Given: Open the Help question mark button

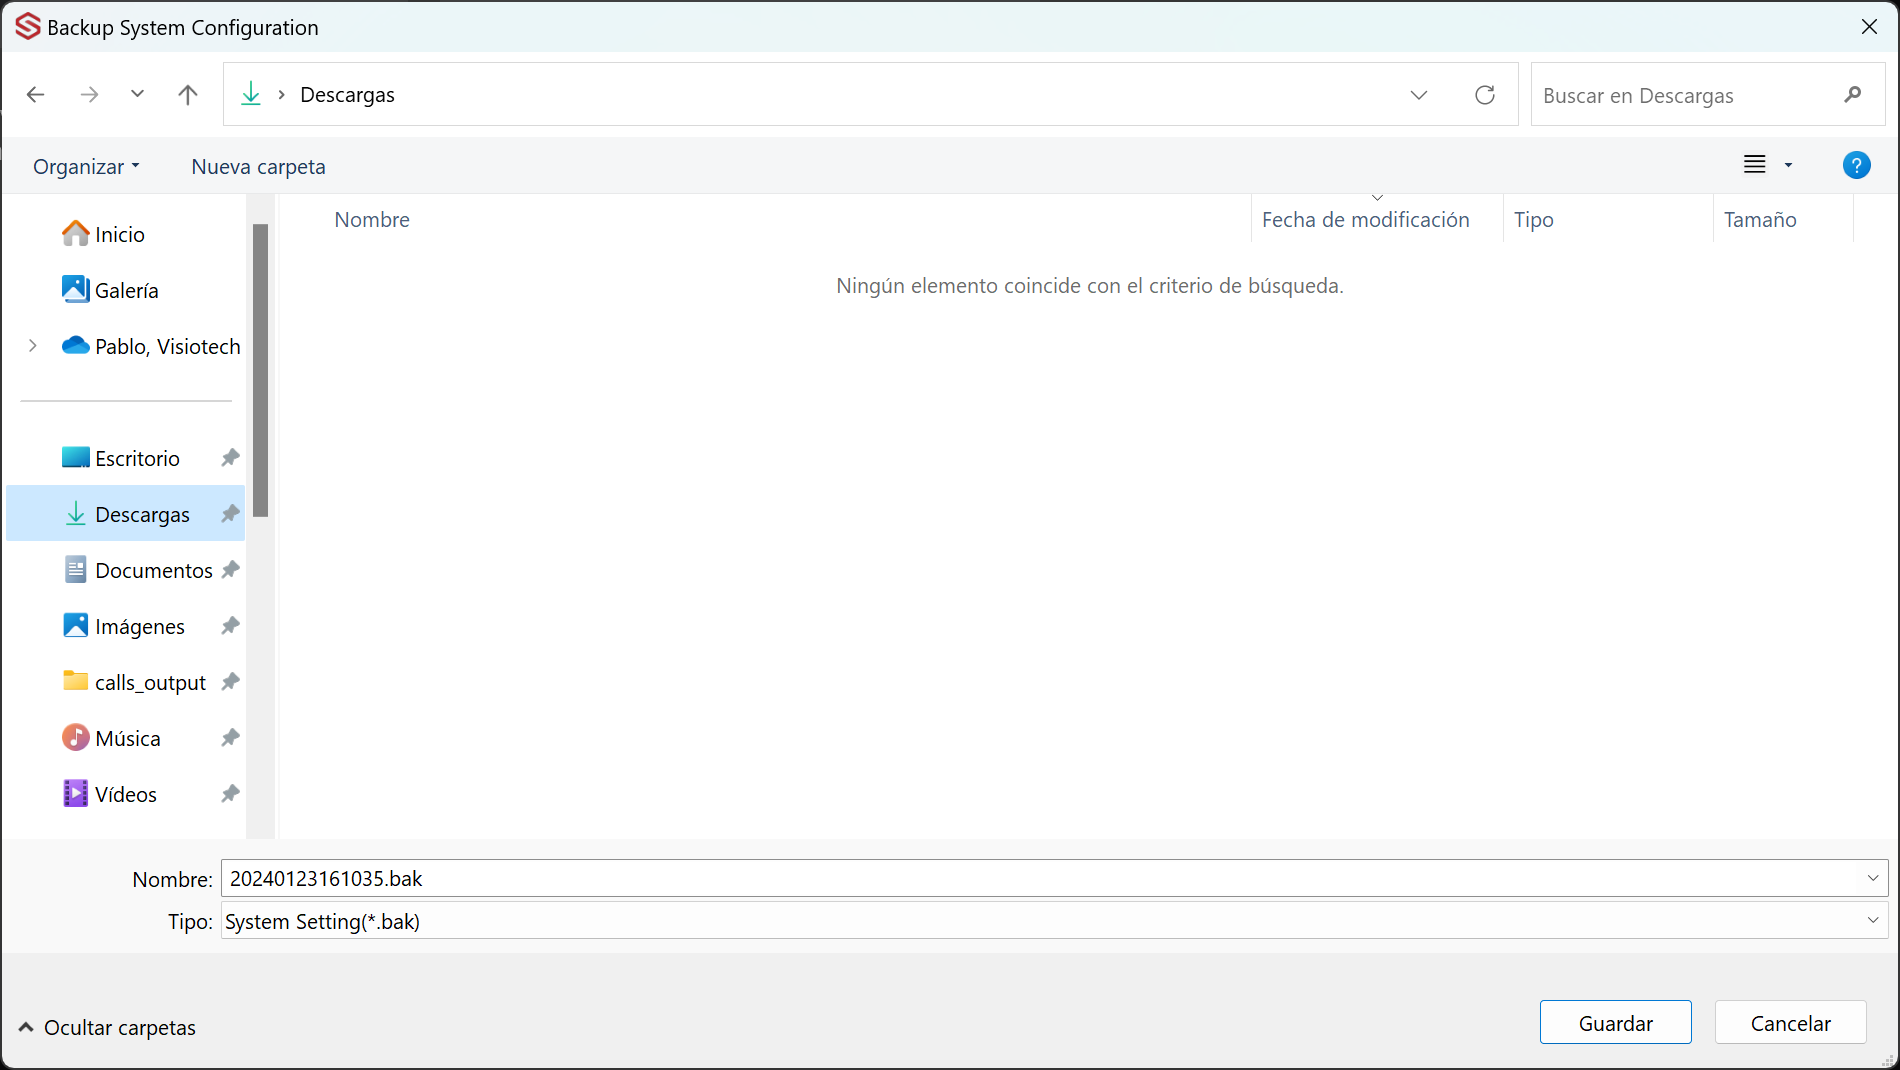Looking at the screenshot, I should tap(1856, 165).
